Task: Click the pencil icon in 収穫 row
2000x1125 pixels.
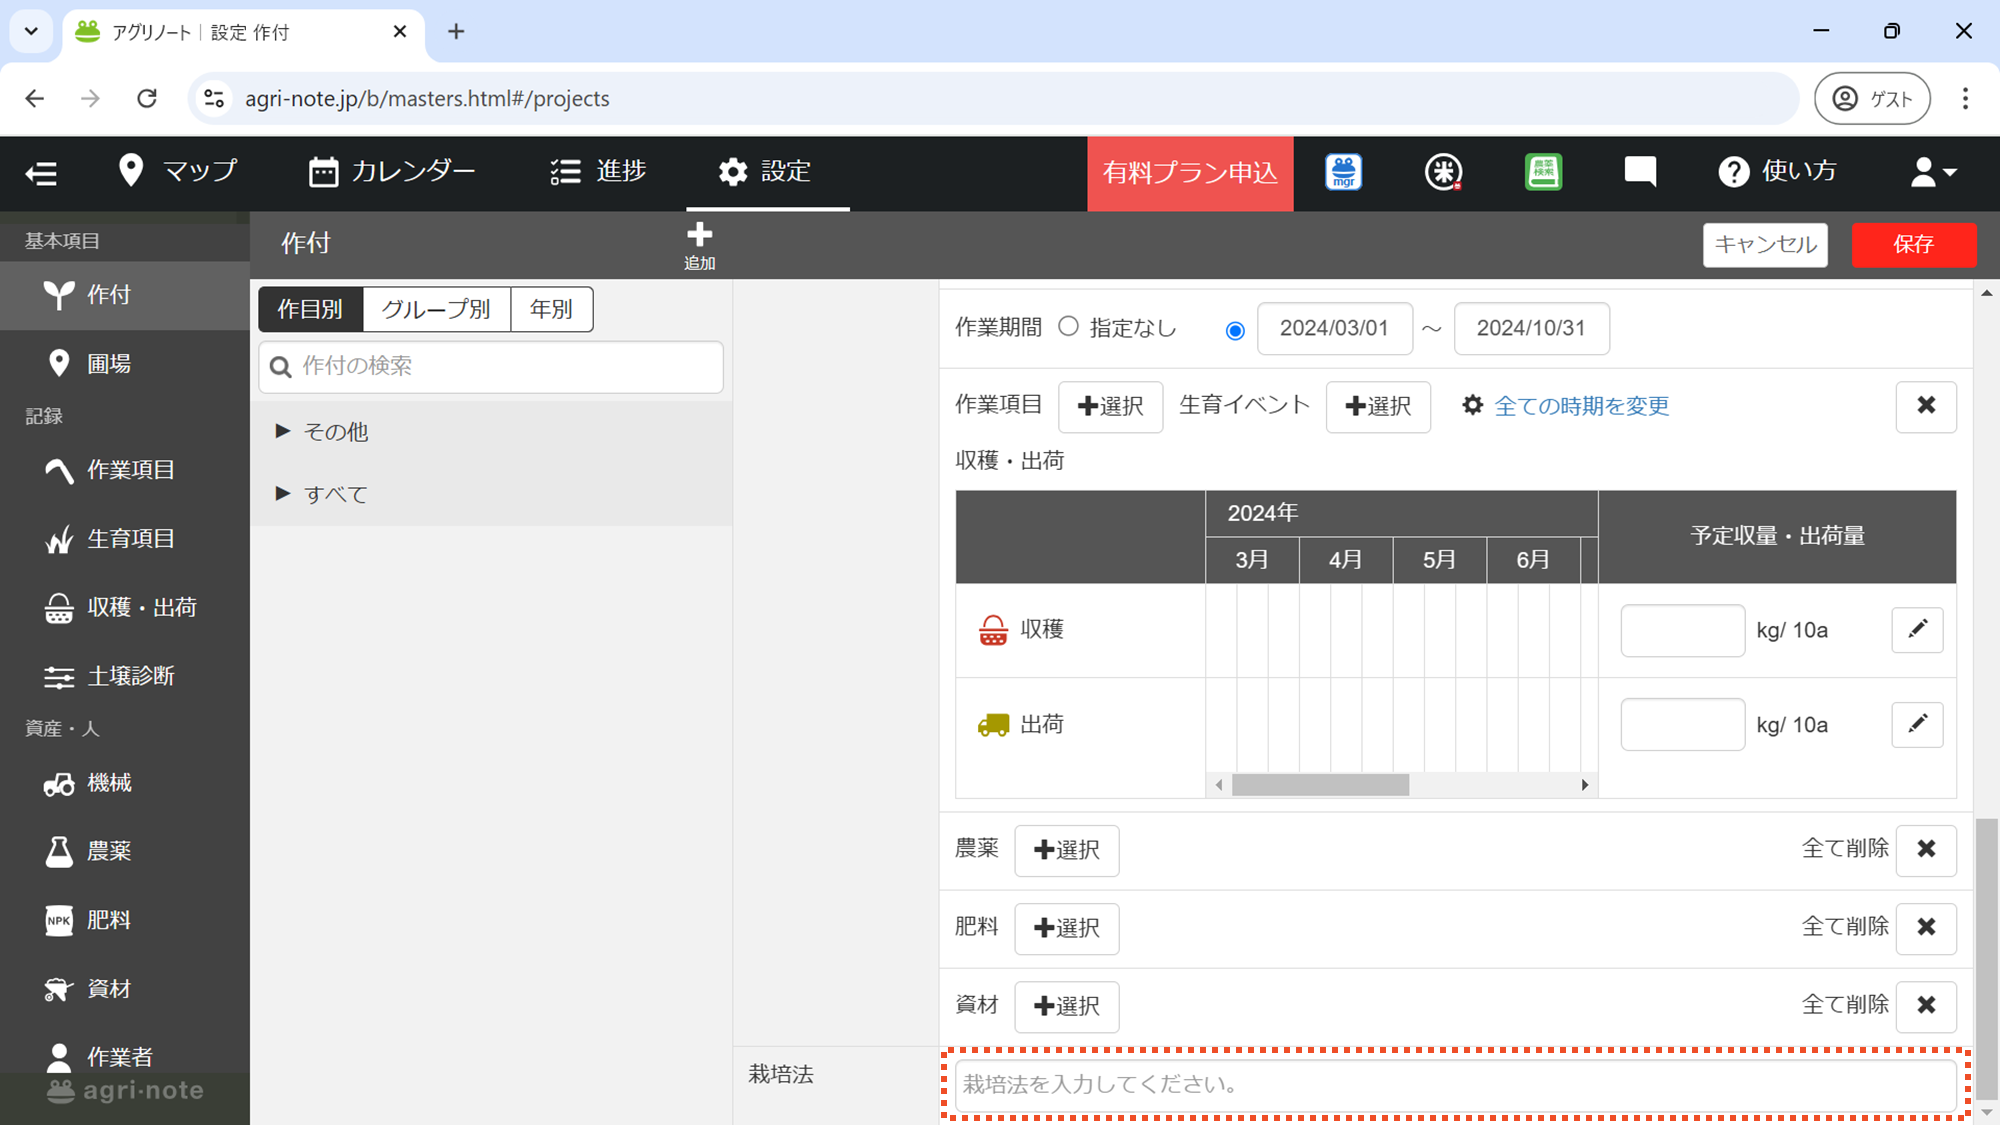Action: (x=1917, y=630)
